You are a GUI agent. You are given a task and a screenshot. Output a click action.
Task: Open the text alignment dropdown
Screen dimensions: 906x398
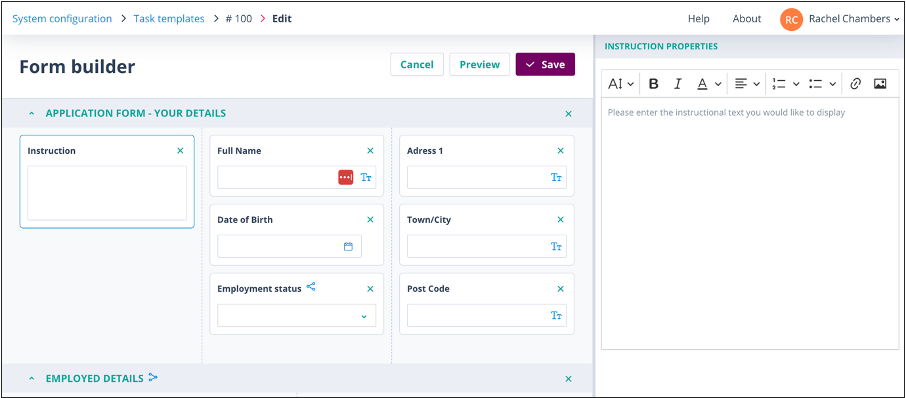point(747,84)
